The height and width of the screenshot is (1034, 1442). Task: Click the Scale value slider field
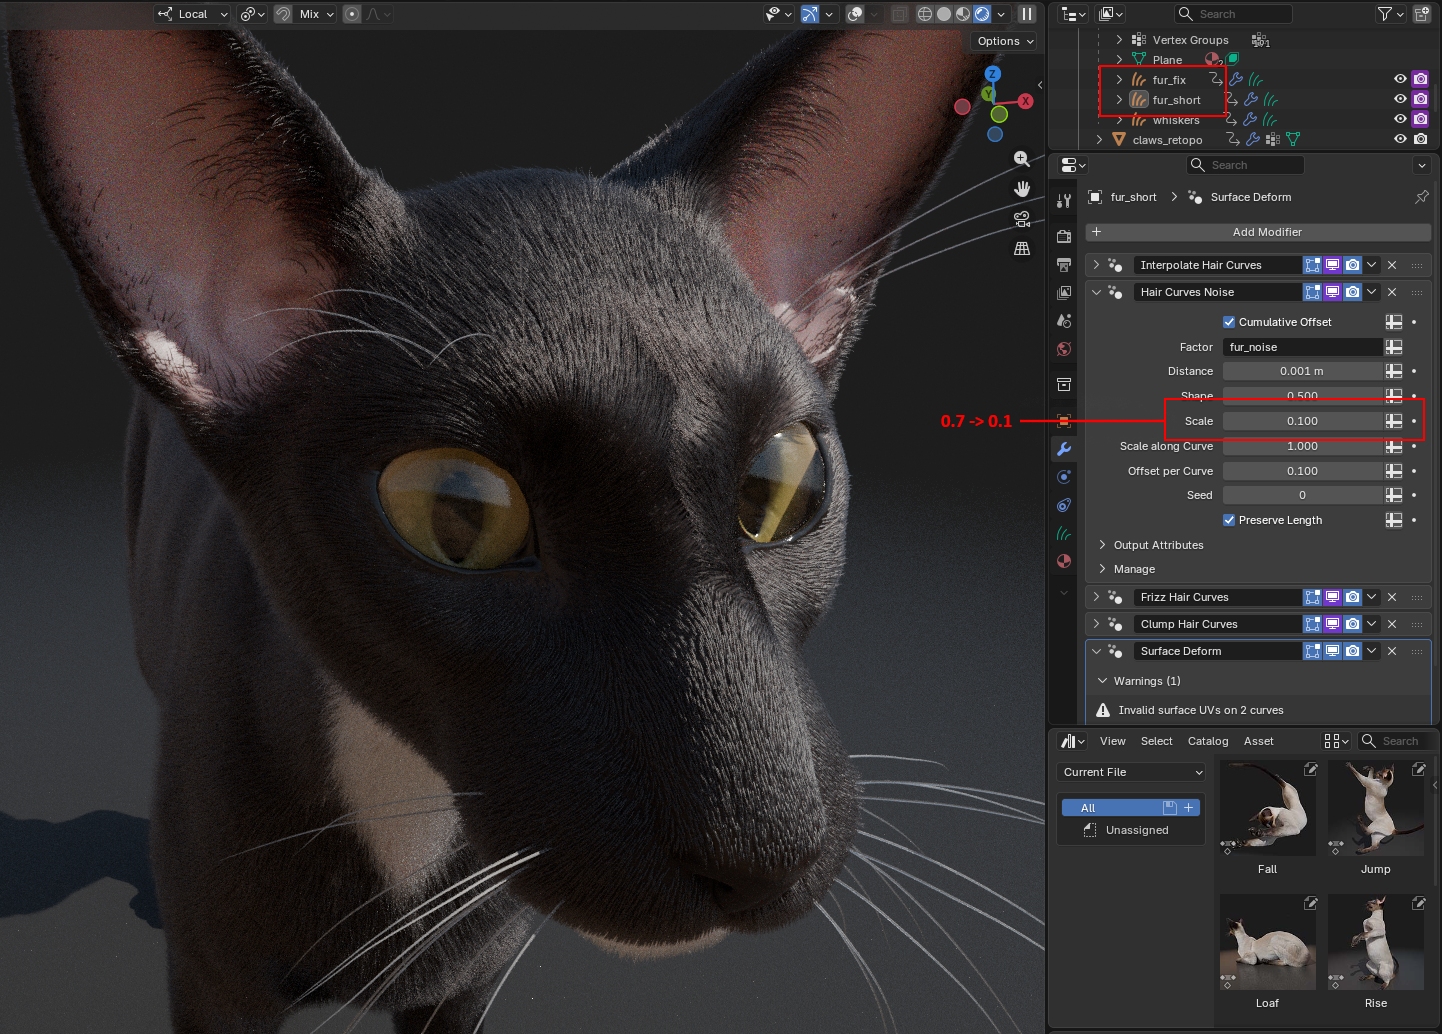click(x=1301, y=421)
